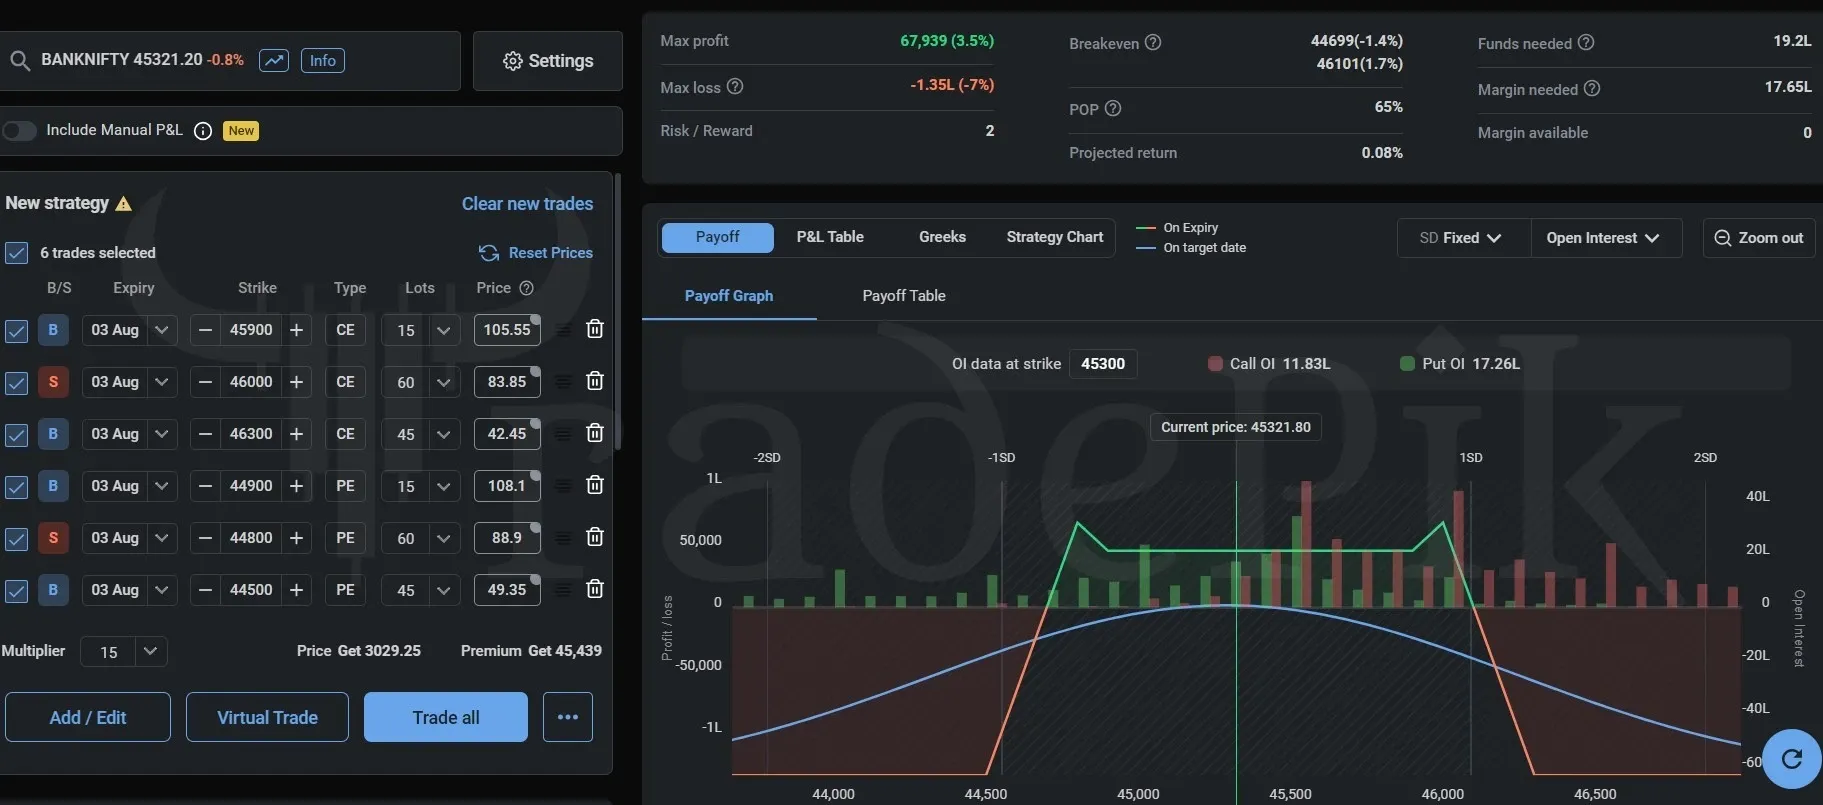Toggle the S Sell button on the 44800 row

tap(53, 538)
